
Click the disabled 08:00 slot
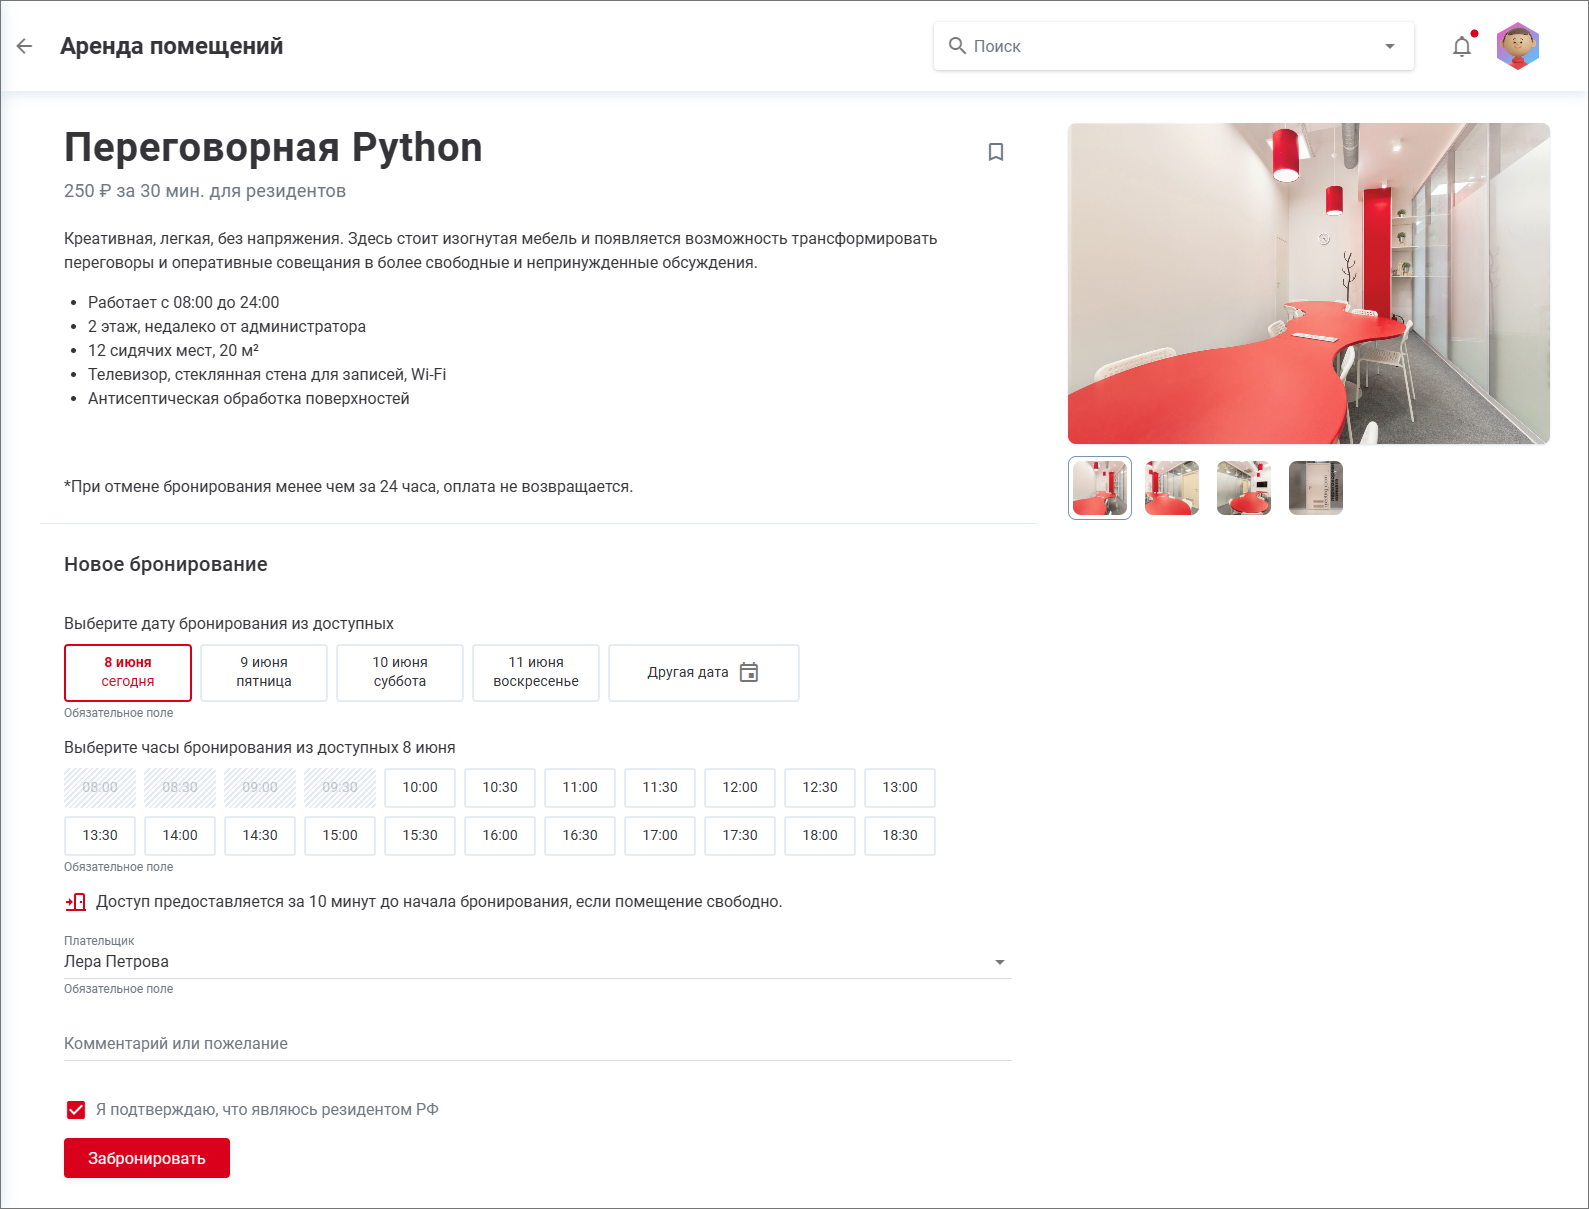coord(100,788)
